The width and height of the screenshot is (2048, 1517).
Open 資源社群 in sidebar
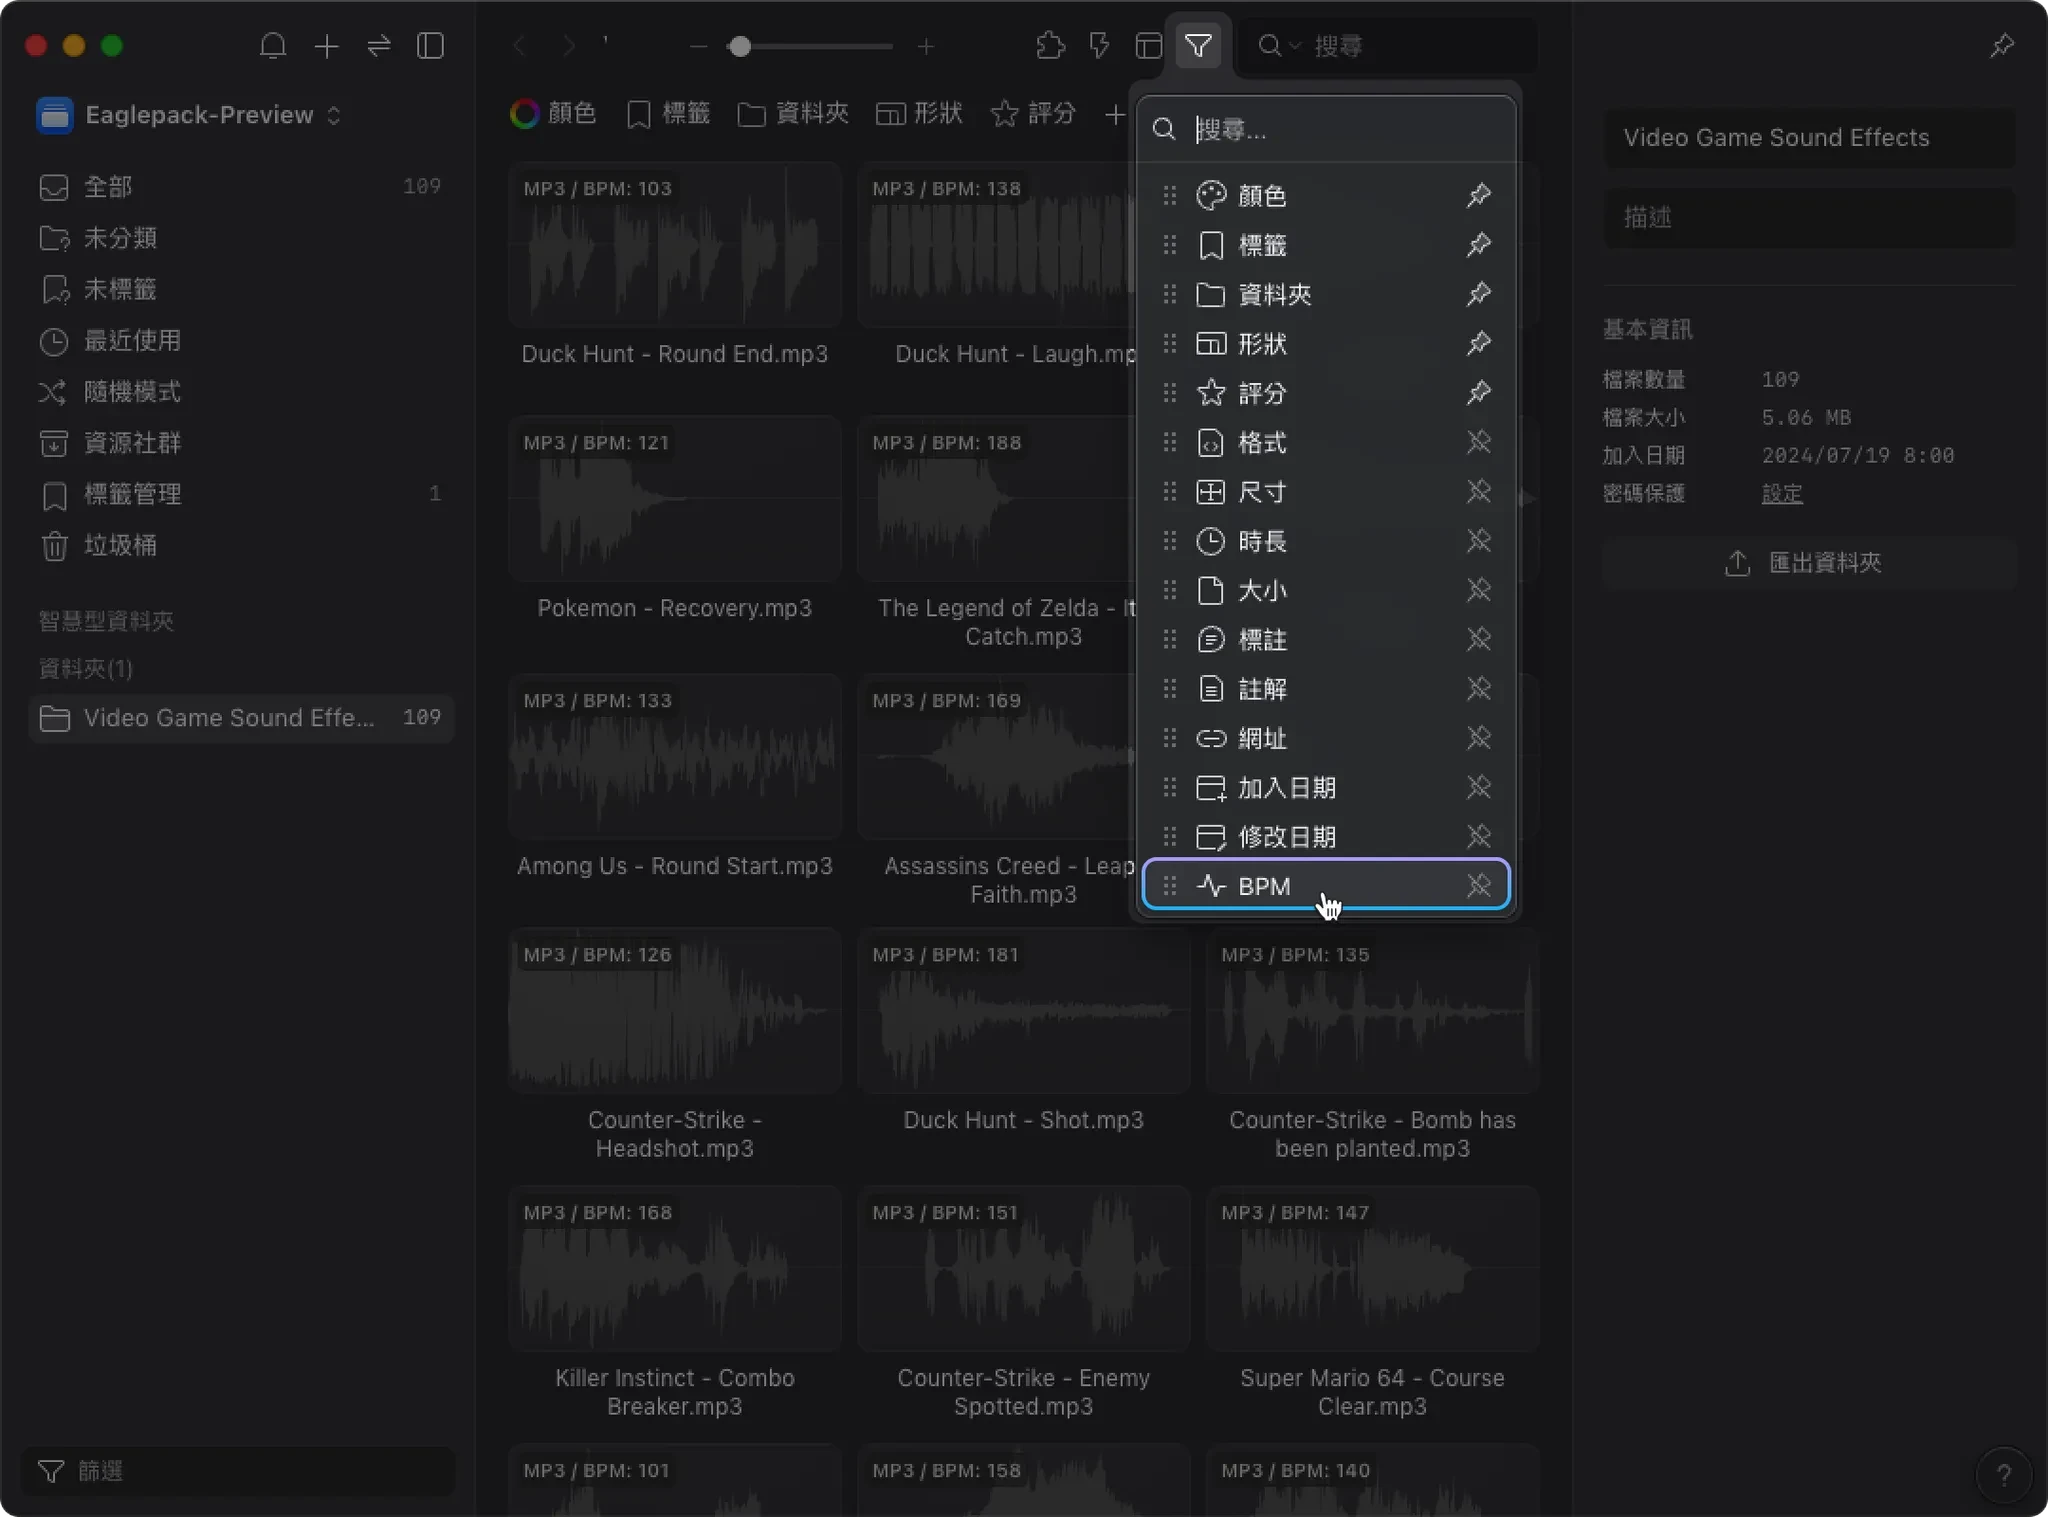240,443
